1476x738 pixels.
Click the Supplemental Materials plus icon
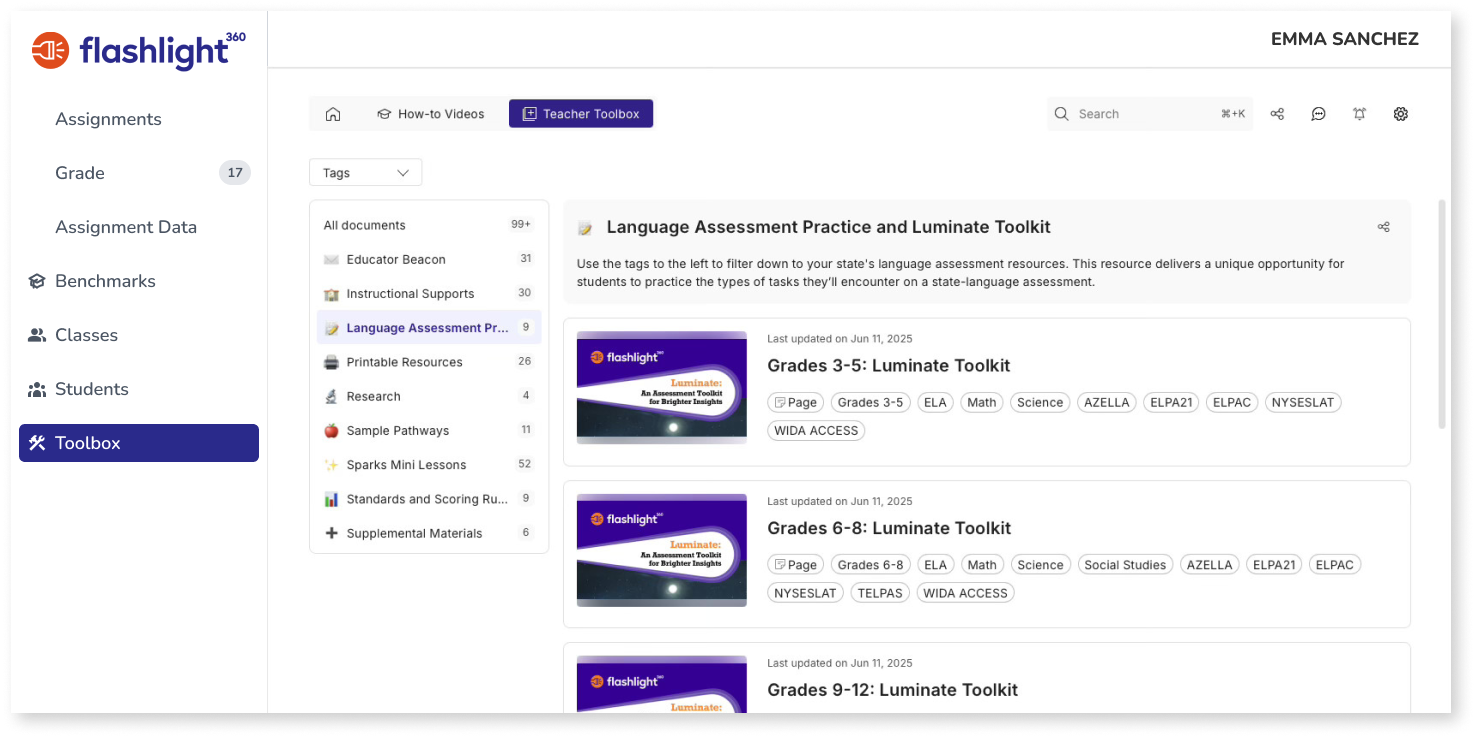pos(331,533)
